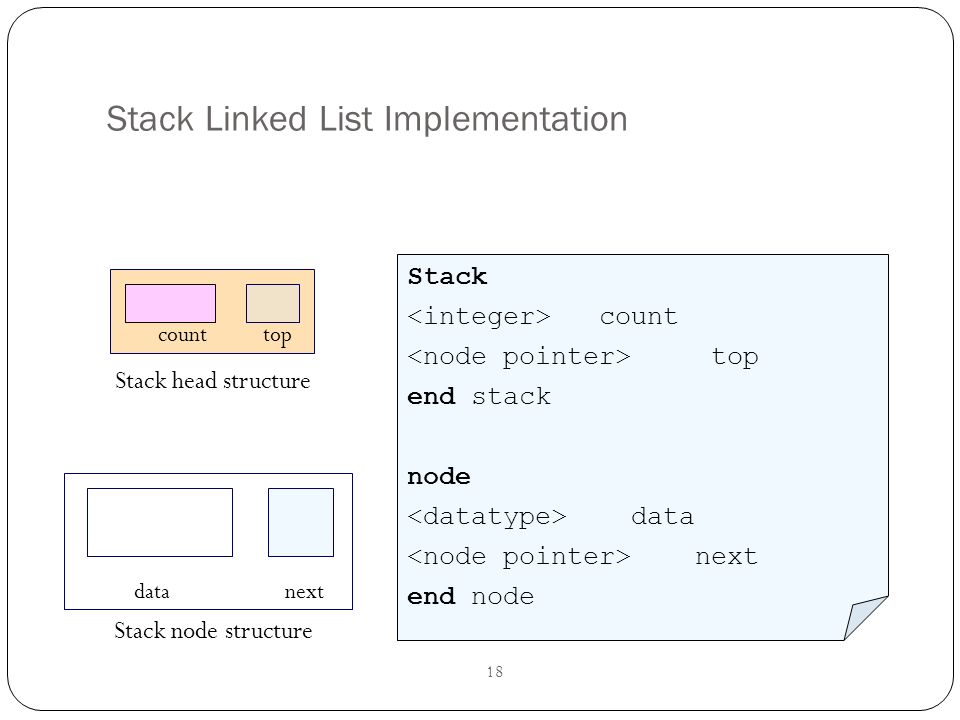Click the 'end stack' line
The image size is (960, 720).
click(479, 397)
